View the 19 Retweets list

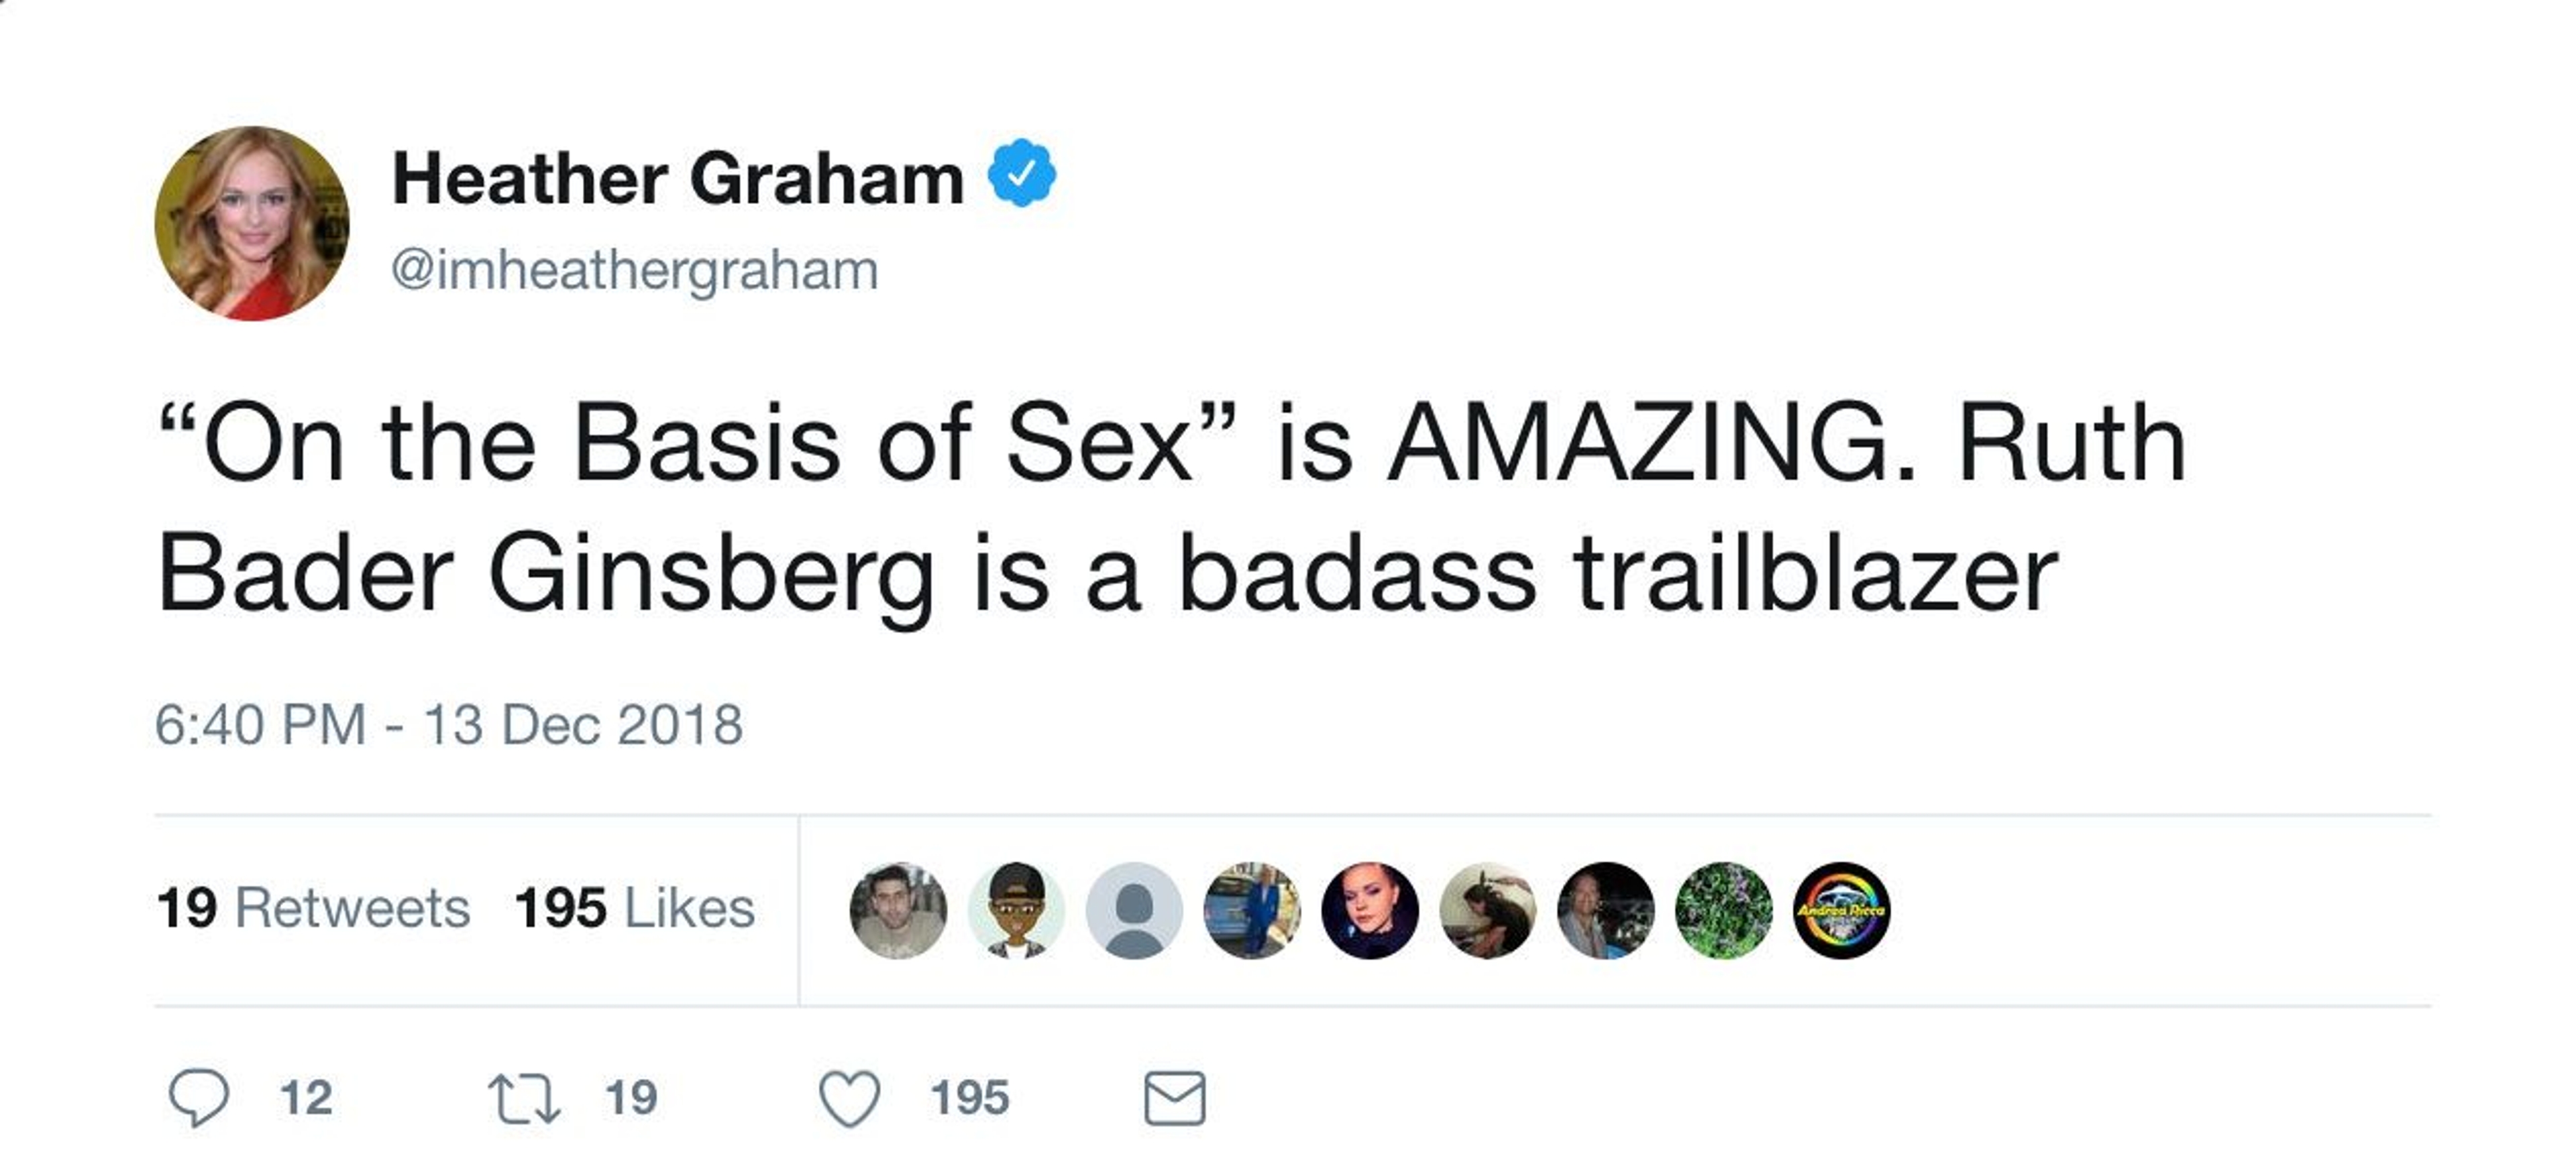313,908
